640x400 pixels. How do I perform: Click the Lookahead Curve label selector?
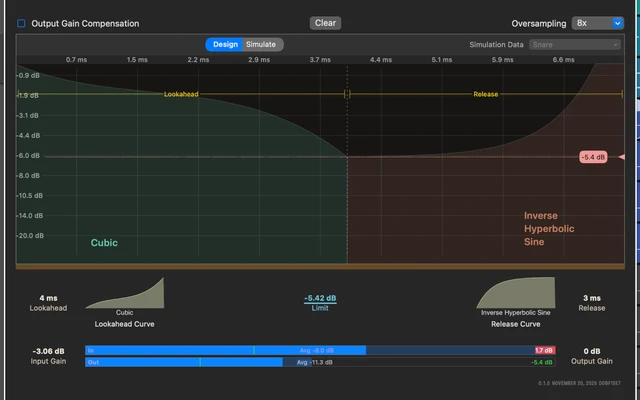(x=125, y=325)
